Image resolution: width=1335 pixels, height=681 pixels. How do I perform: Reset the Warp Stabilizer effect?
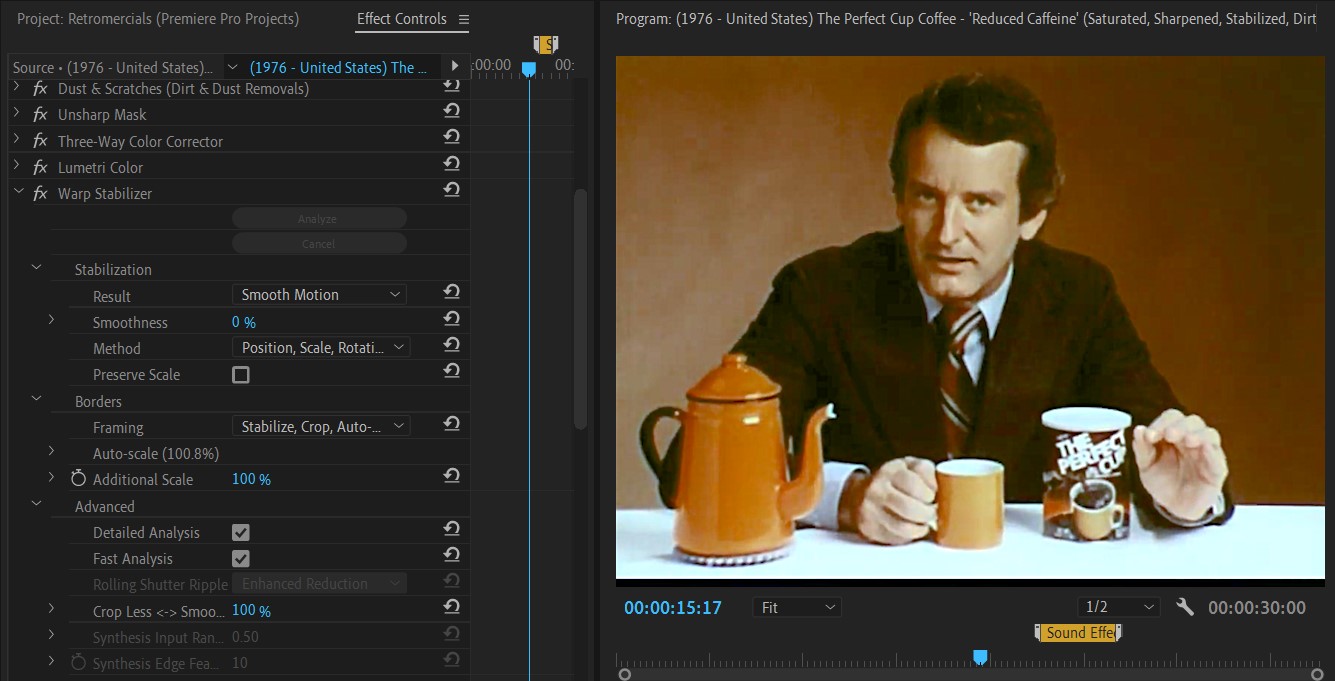tap(452, 189)
